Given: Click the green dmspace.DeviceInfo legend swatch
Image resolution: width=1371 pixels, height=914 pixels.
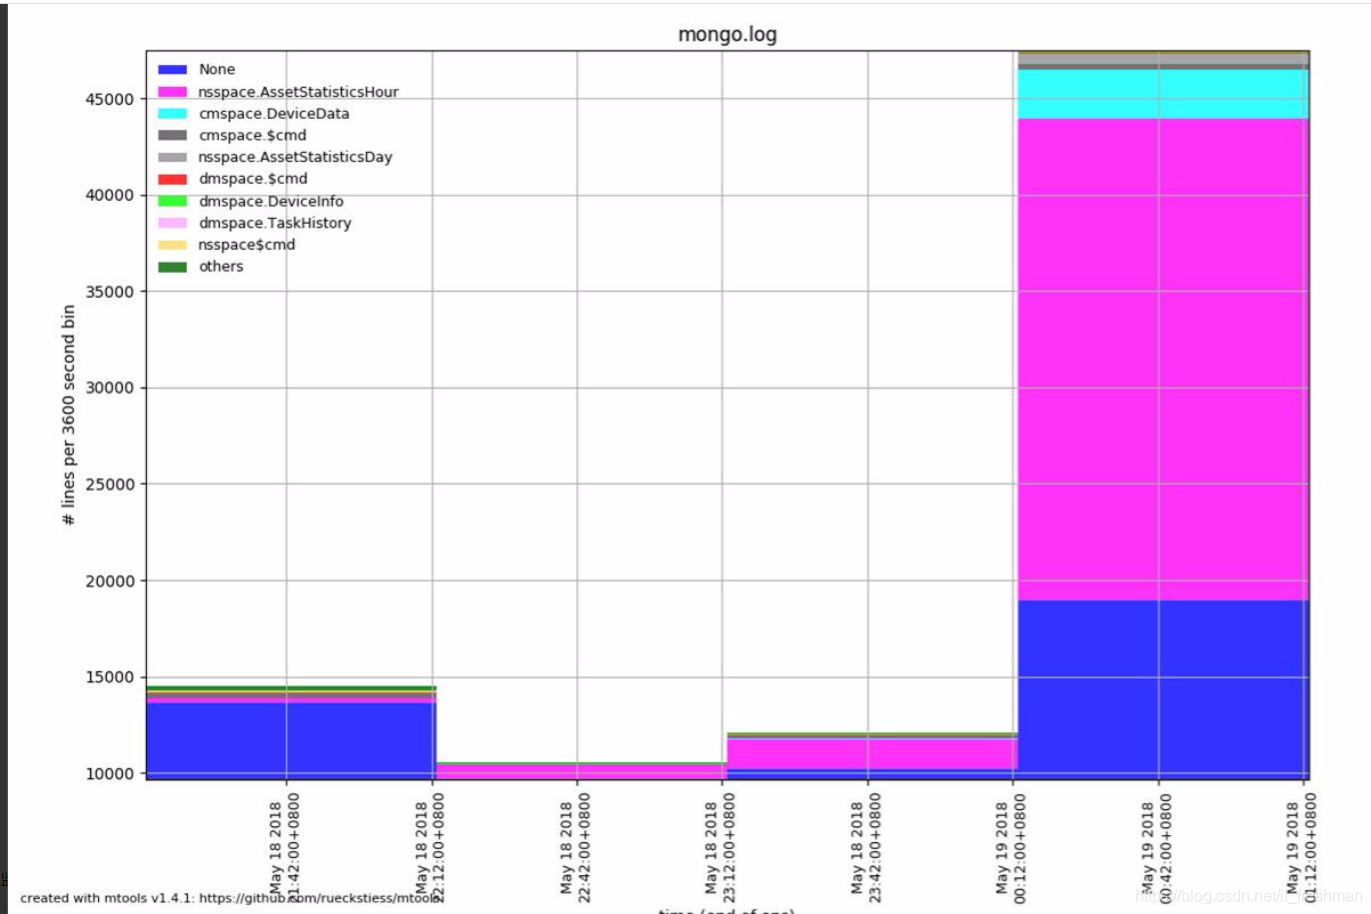Looking at the screenshot, I should coord(172,201).
